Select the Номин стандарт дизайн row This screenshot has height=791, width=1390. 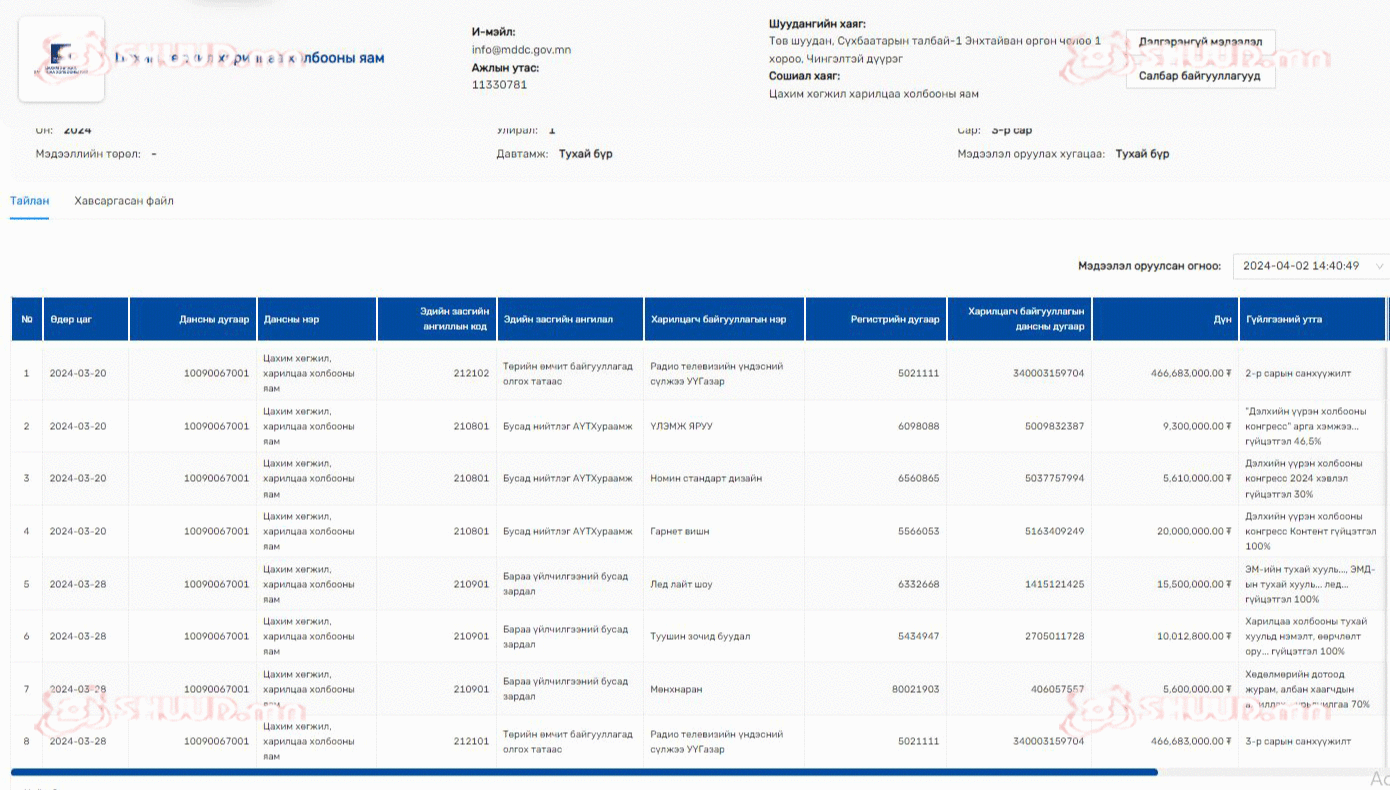tap(705, 478)
